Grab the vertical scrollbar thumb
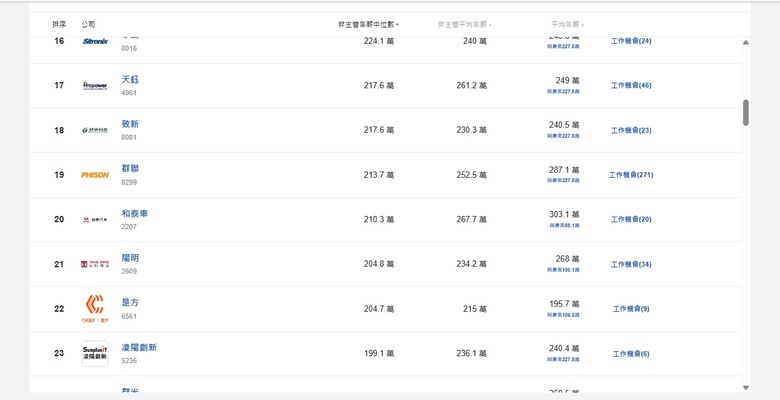The width and height of the screenshot is (780, 400). (746, 112)
